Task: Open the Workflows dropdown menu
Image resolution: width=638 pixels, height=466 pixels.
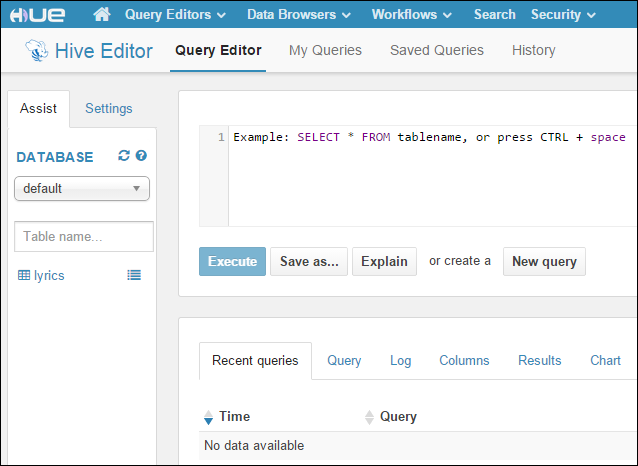Action: (411, 15)
